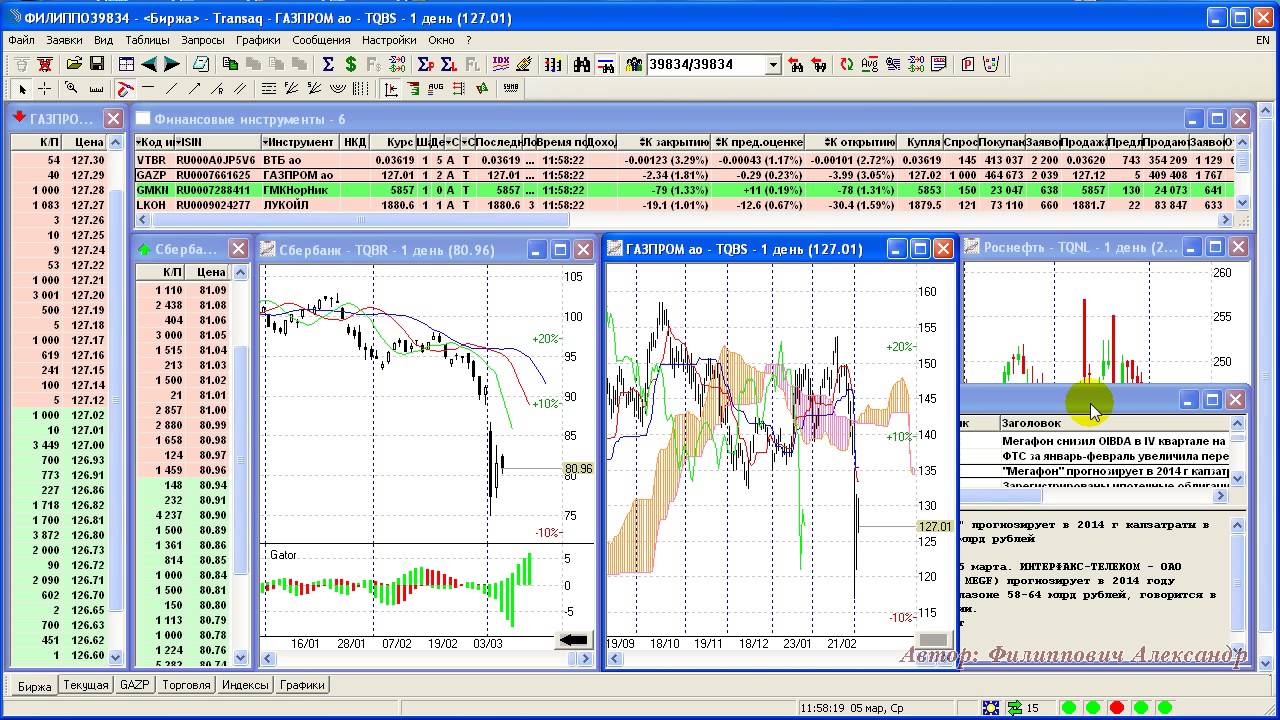The width and height of the screenshot is (1280, 720).
Task: Click the financial instruments table horizontal scrollbar
Action: [x=685, y=219]
